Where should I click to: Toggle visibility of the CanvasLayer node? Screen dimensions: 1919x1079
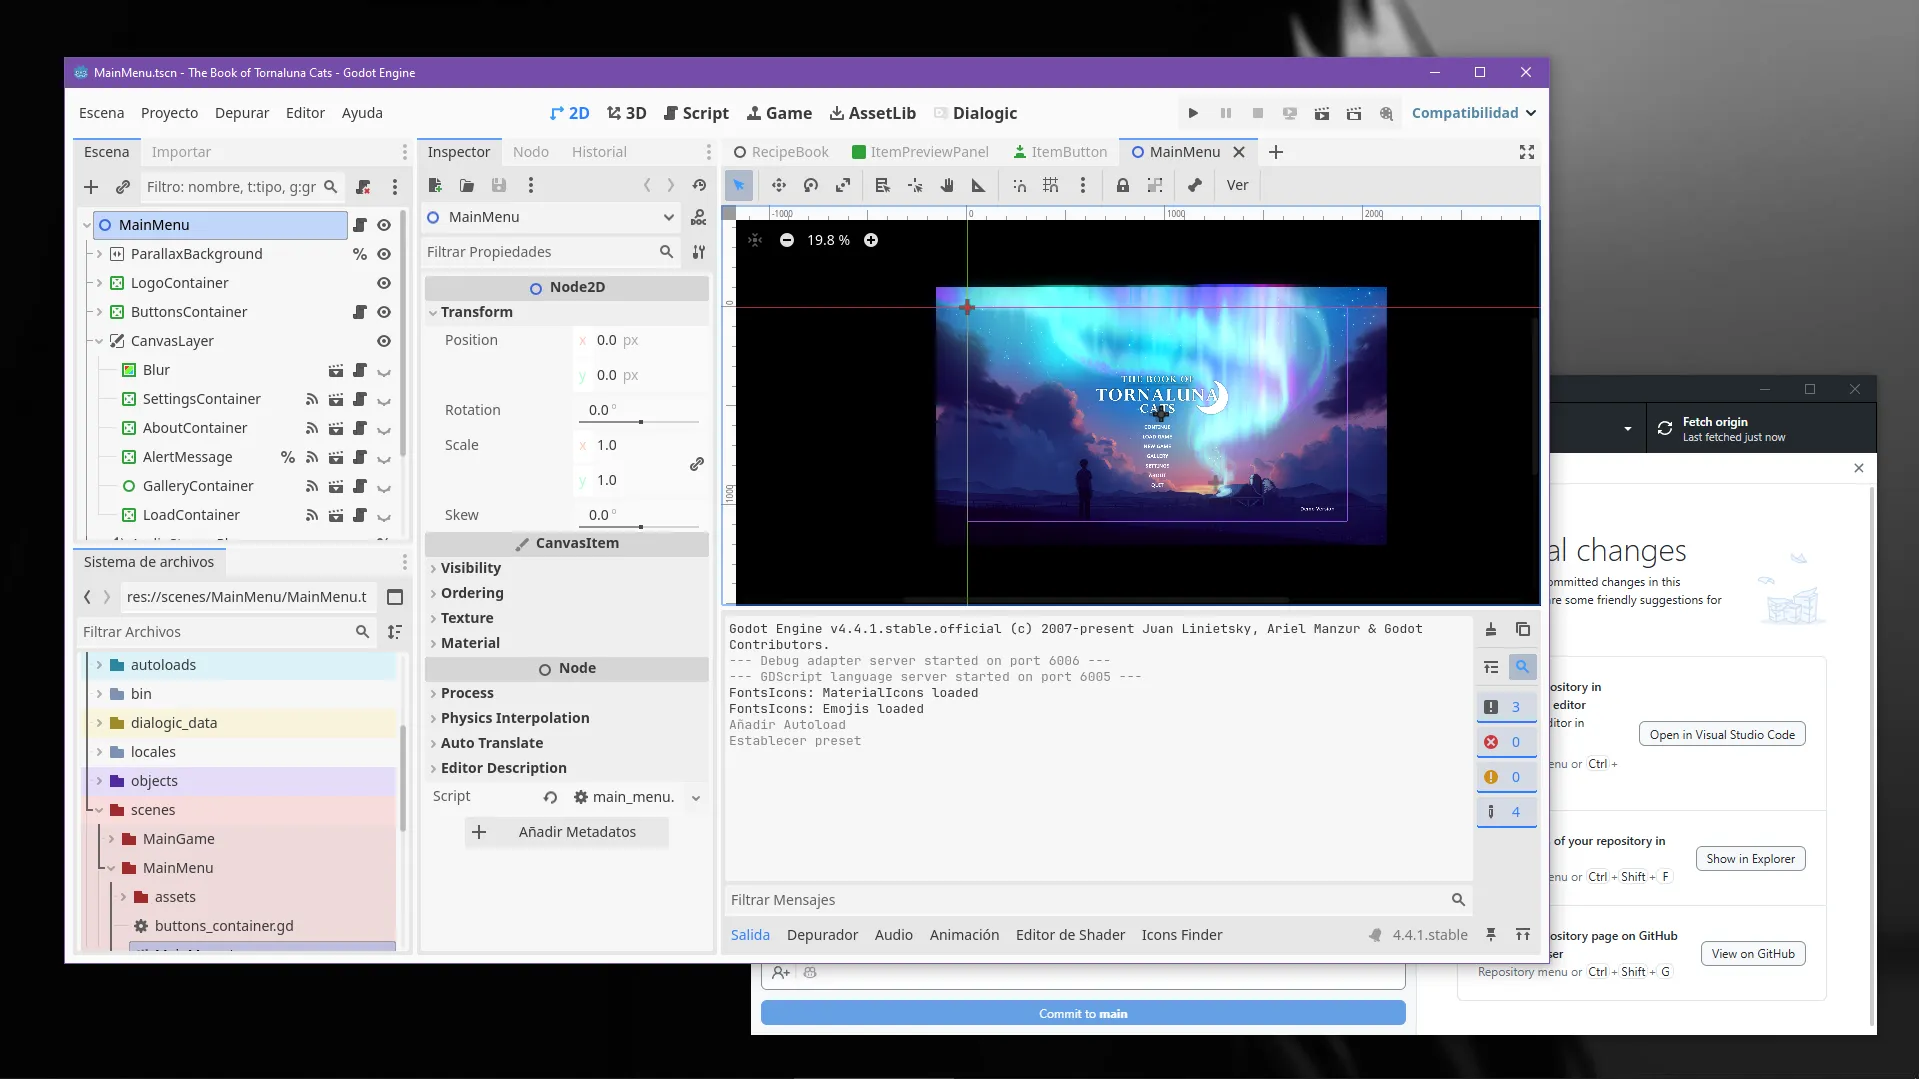(x=383, y=341)
